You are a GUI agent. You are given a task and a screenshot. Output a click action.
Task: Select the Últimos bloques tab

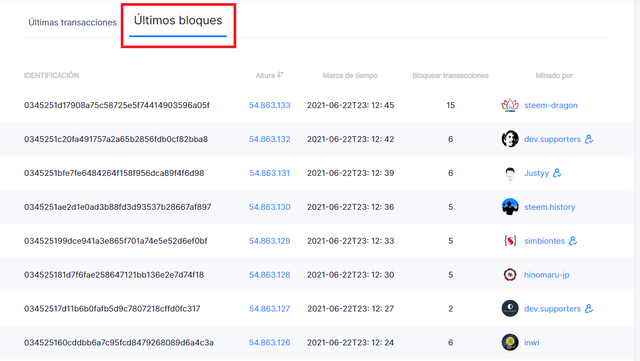pos(178,20)
